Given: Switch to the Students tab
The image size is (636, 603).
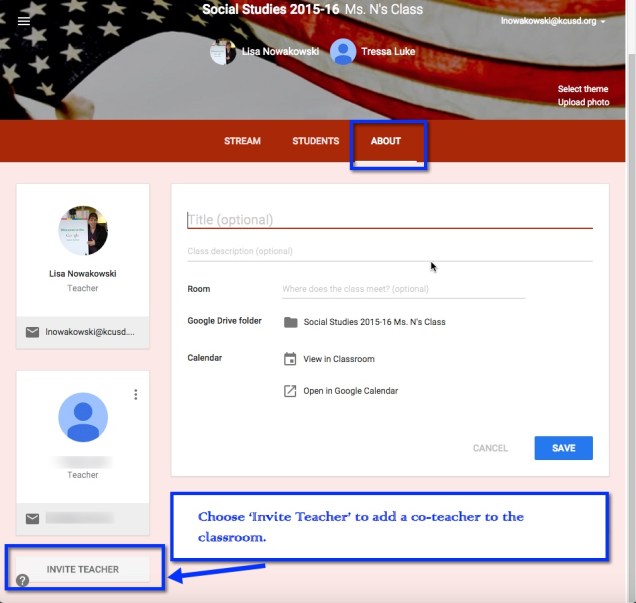Looking at the screenshot, I should 315,141.
